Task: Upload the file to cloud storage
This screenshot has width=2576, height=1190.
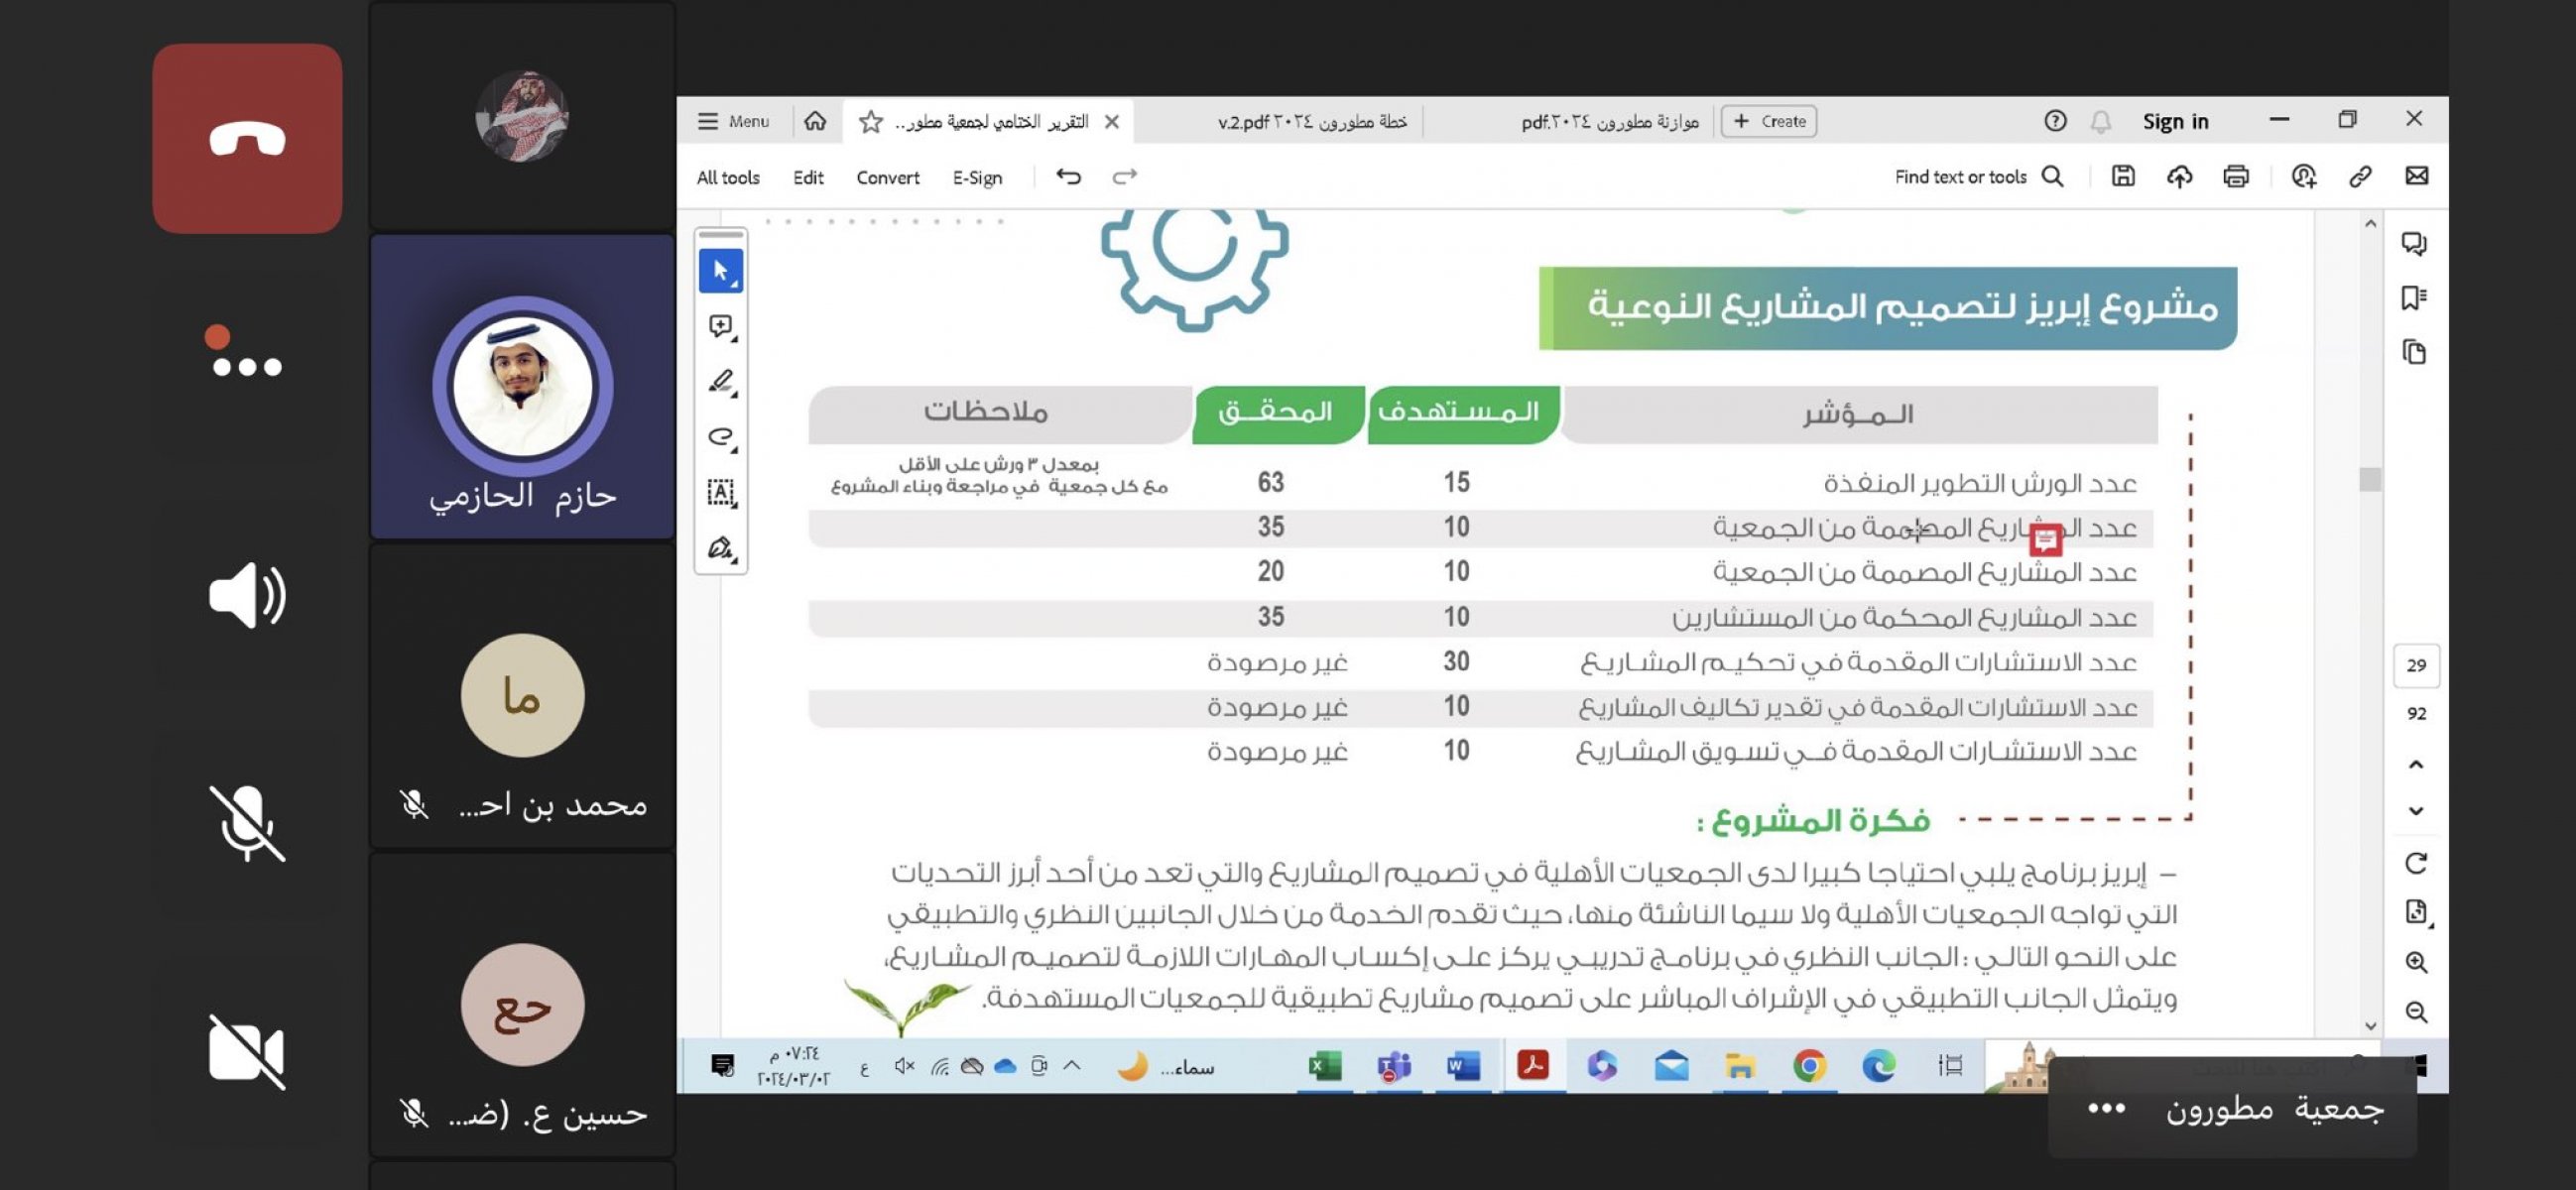Action: (2179, 176)
